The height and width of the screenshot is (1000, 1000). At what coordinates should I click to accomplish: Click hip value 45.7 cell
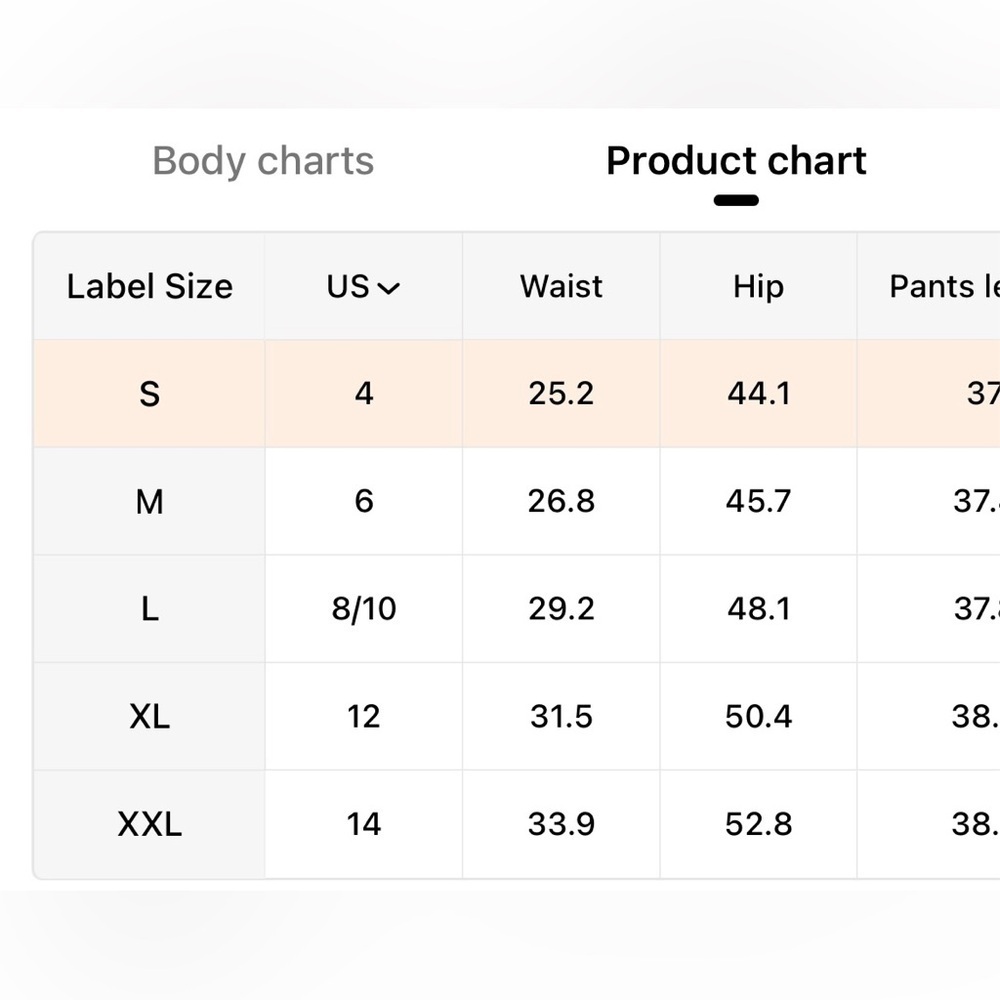coord(758,501)
